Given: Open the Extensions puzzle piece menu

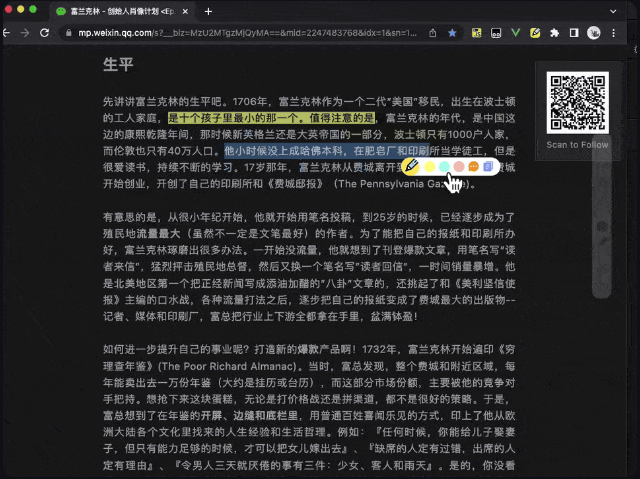Looking at the screenshot, I should click(x=554, y=33).
